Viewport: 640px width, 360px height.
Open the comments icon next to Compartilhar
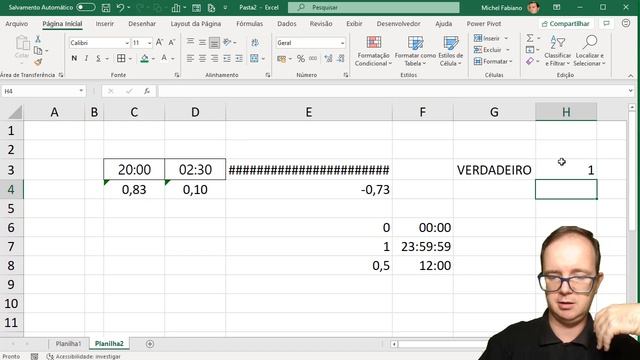pos(607,24)
